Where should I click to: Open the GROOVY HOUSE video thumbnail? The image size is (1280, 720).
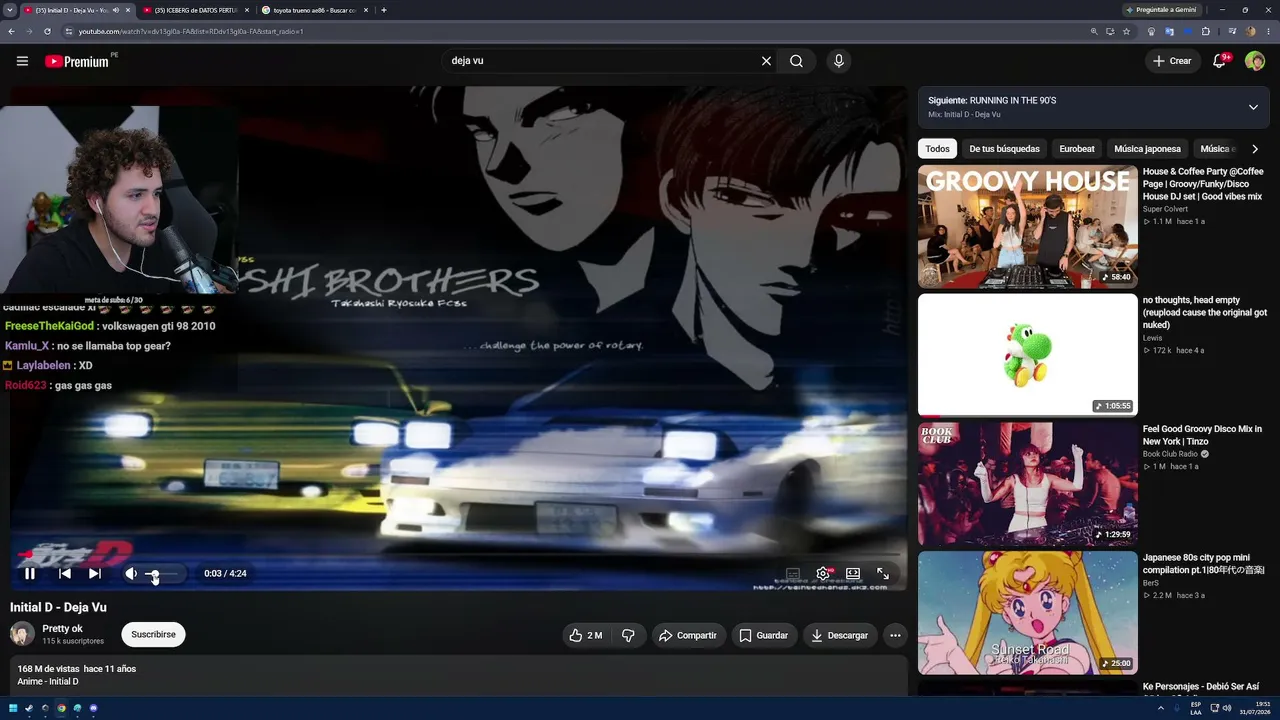1028,227
